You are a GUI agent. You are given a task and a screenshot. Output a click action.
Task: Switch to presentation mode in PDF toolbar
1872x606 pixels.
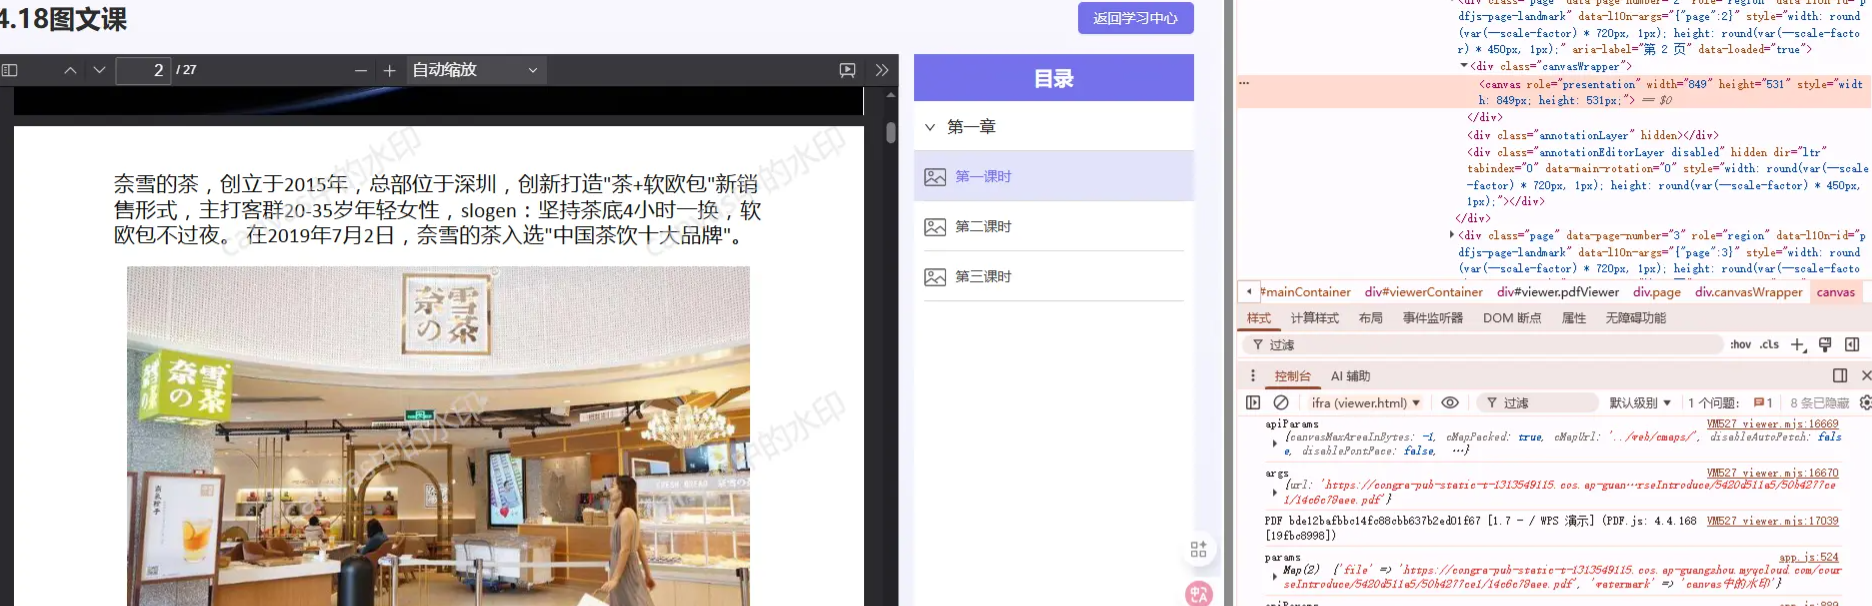(x=847, y=70)
